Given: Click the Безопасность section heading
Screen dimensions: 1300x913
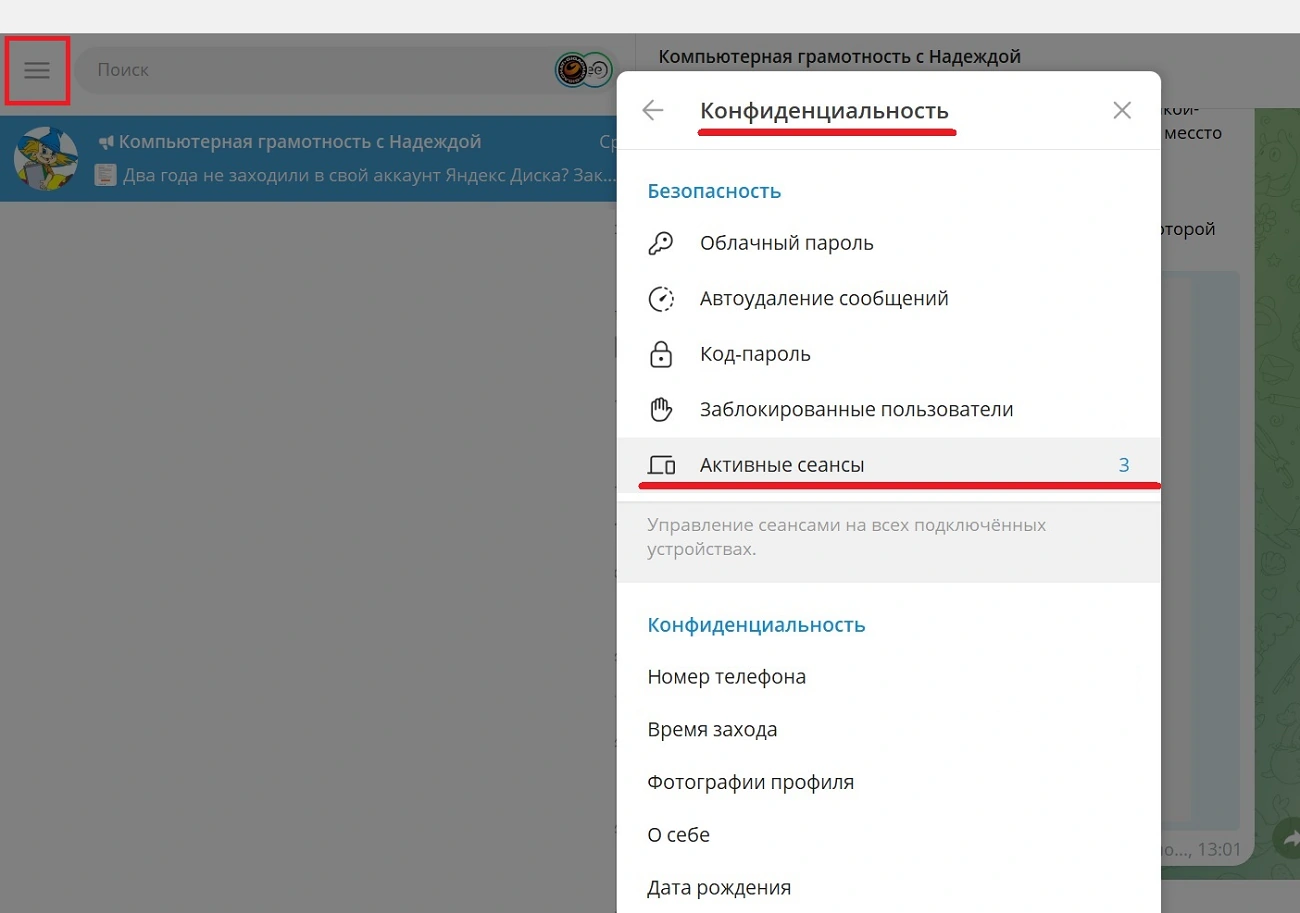Looking at the screenshot, I should 714,191.
